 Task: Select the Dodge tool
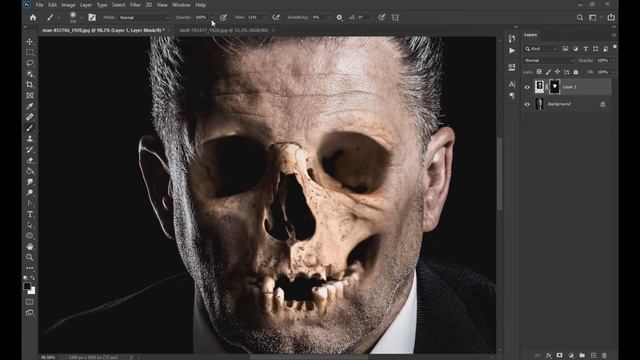(30, 192)
